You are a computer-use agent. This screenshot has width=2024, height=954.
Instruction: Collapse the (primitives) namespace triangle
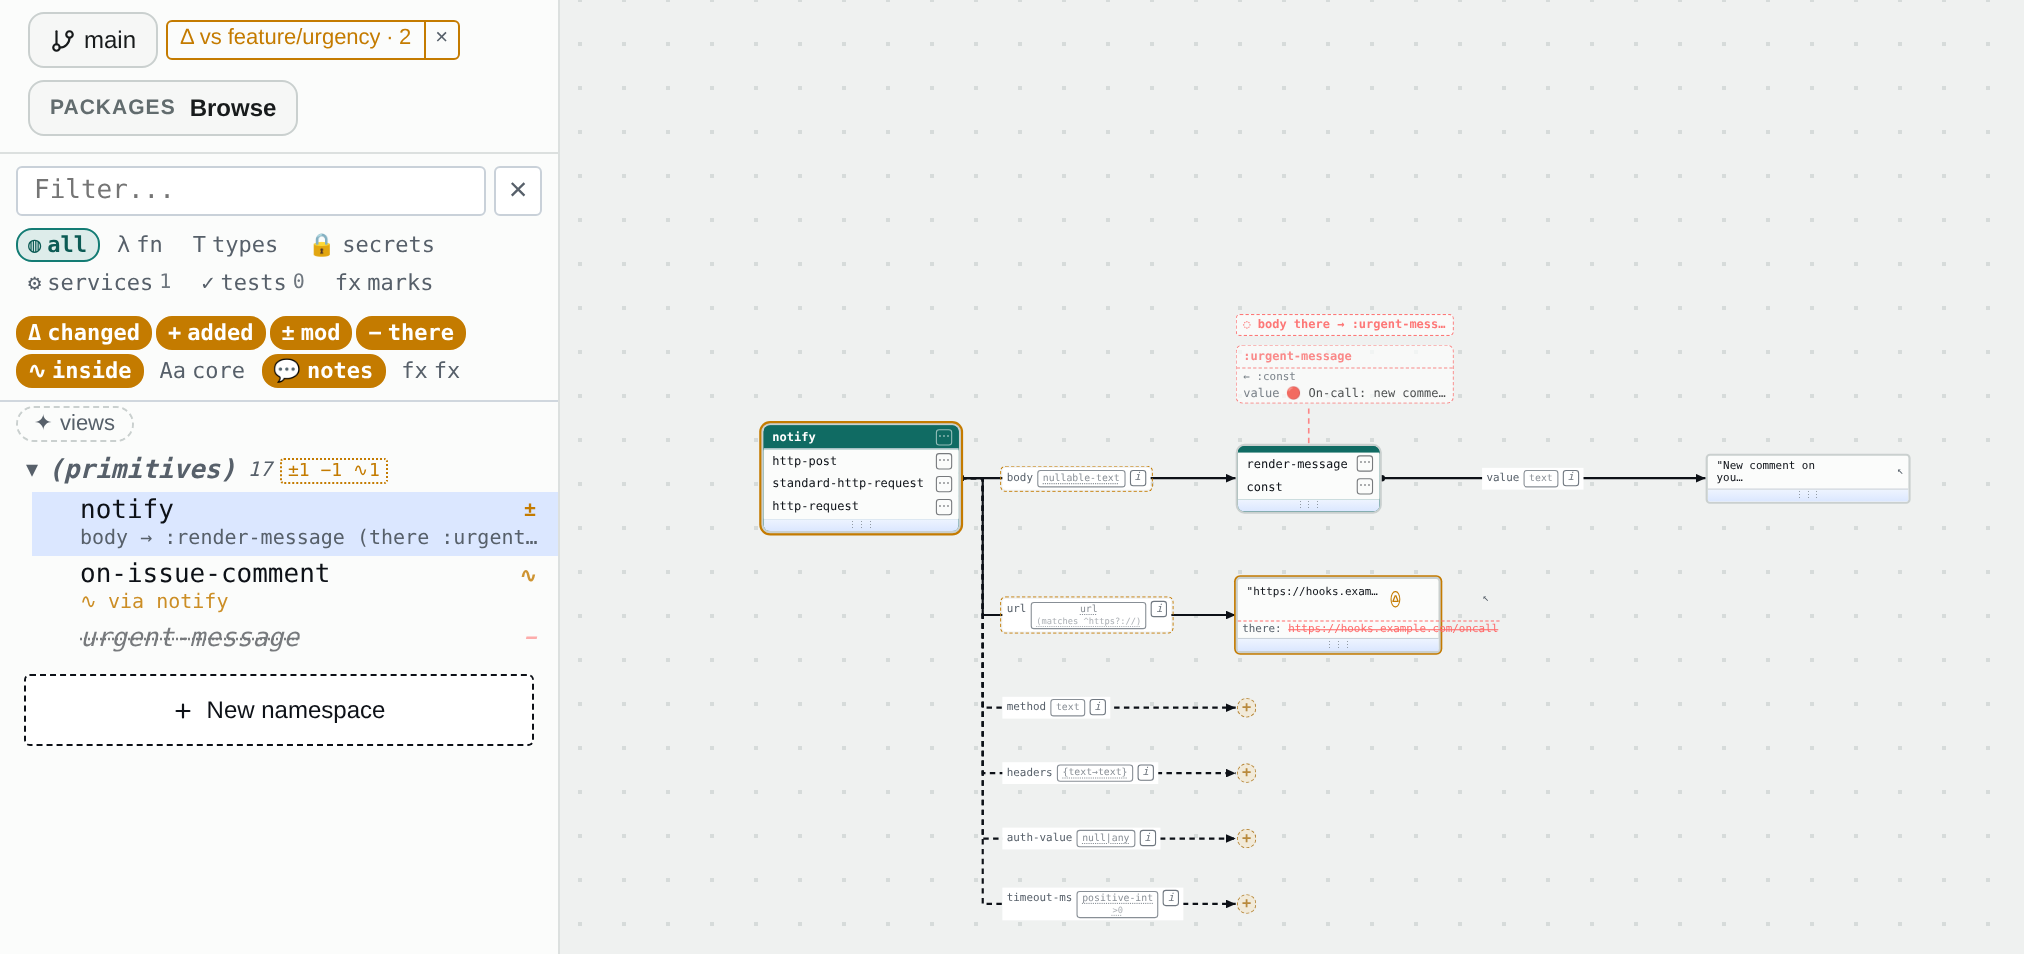pyautogui.click(x=32, y=470)
